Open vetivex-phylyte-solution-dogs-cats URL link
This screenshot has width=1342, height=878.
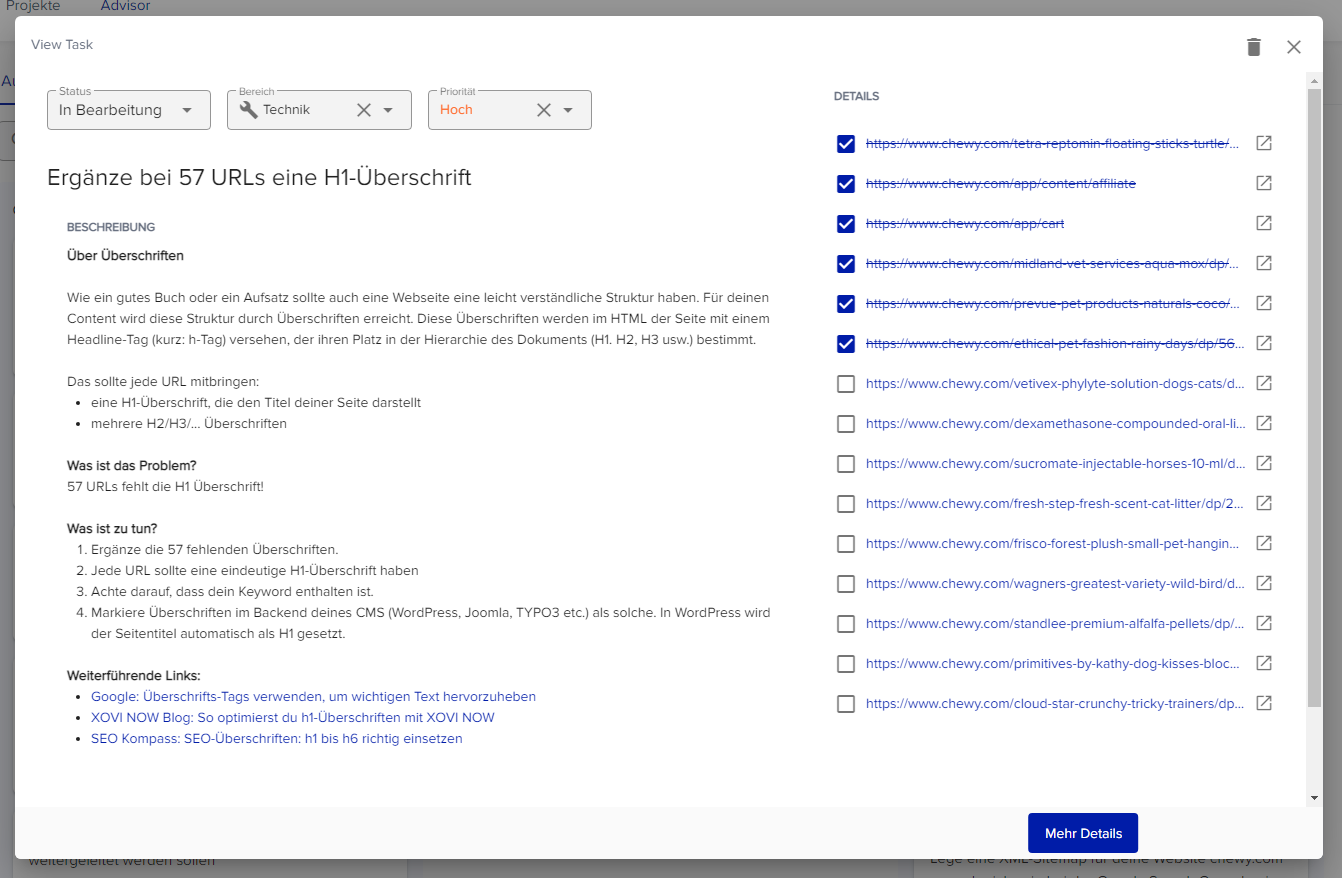pos(1055,383)
